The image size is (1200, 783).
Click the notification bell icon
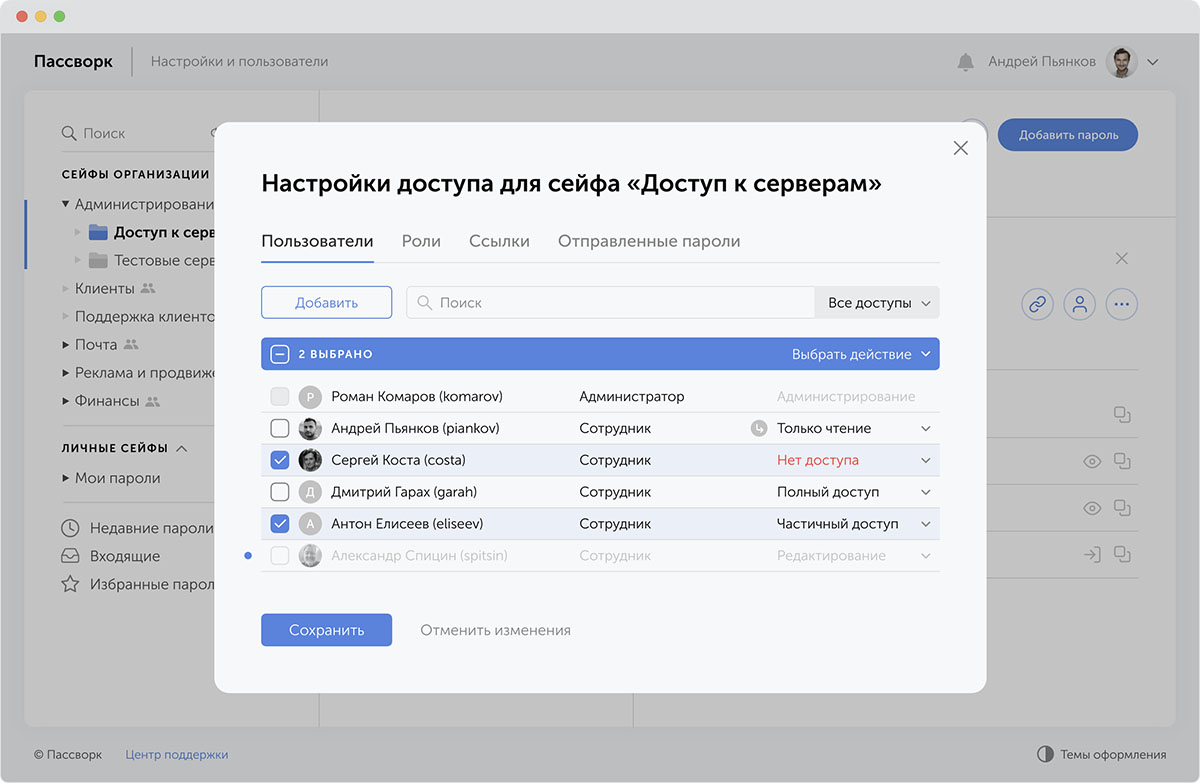[x=965, y=62]
